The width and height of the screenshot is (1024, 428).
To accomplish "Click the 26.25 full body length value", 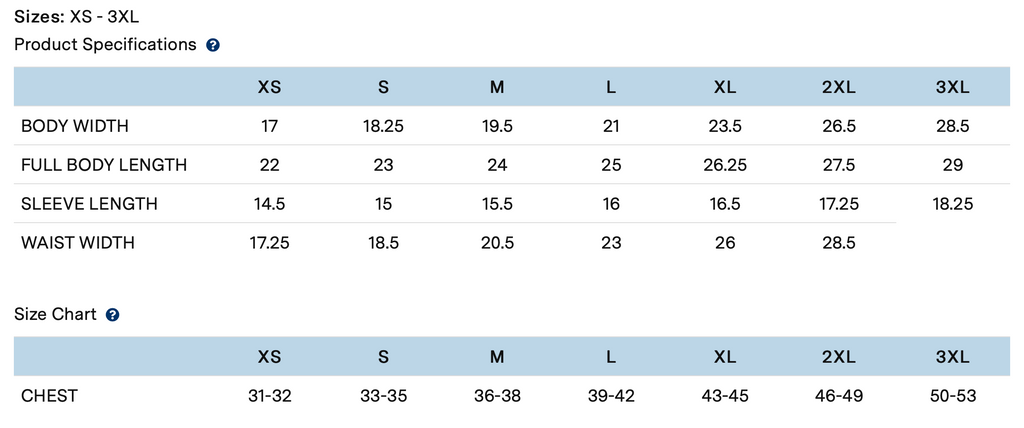I will [725, 165].
